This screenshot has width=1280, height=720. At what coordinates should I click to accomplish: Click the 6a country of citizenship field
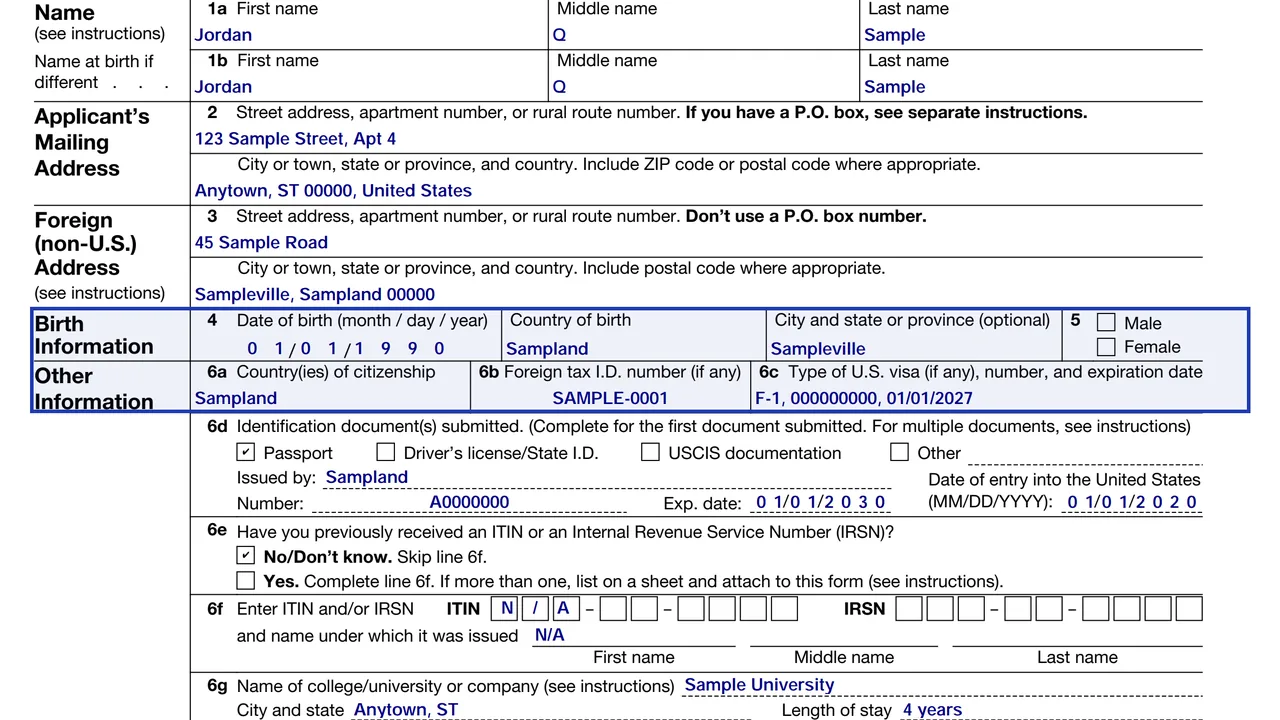pos(331,398)
